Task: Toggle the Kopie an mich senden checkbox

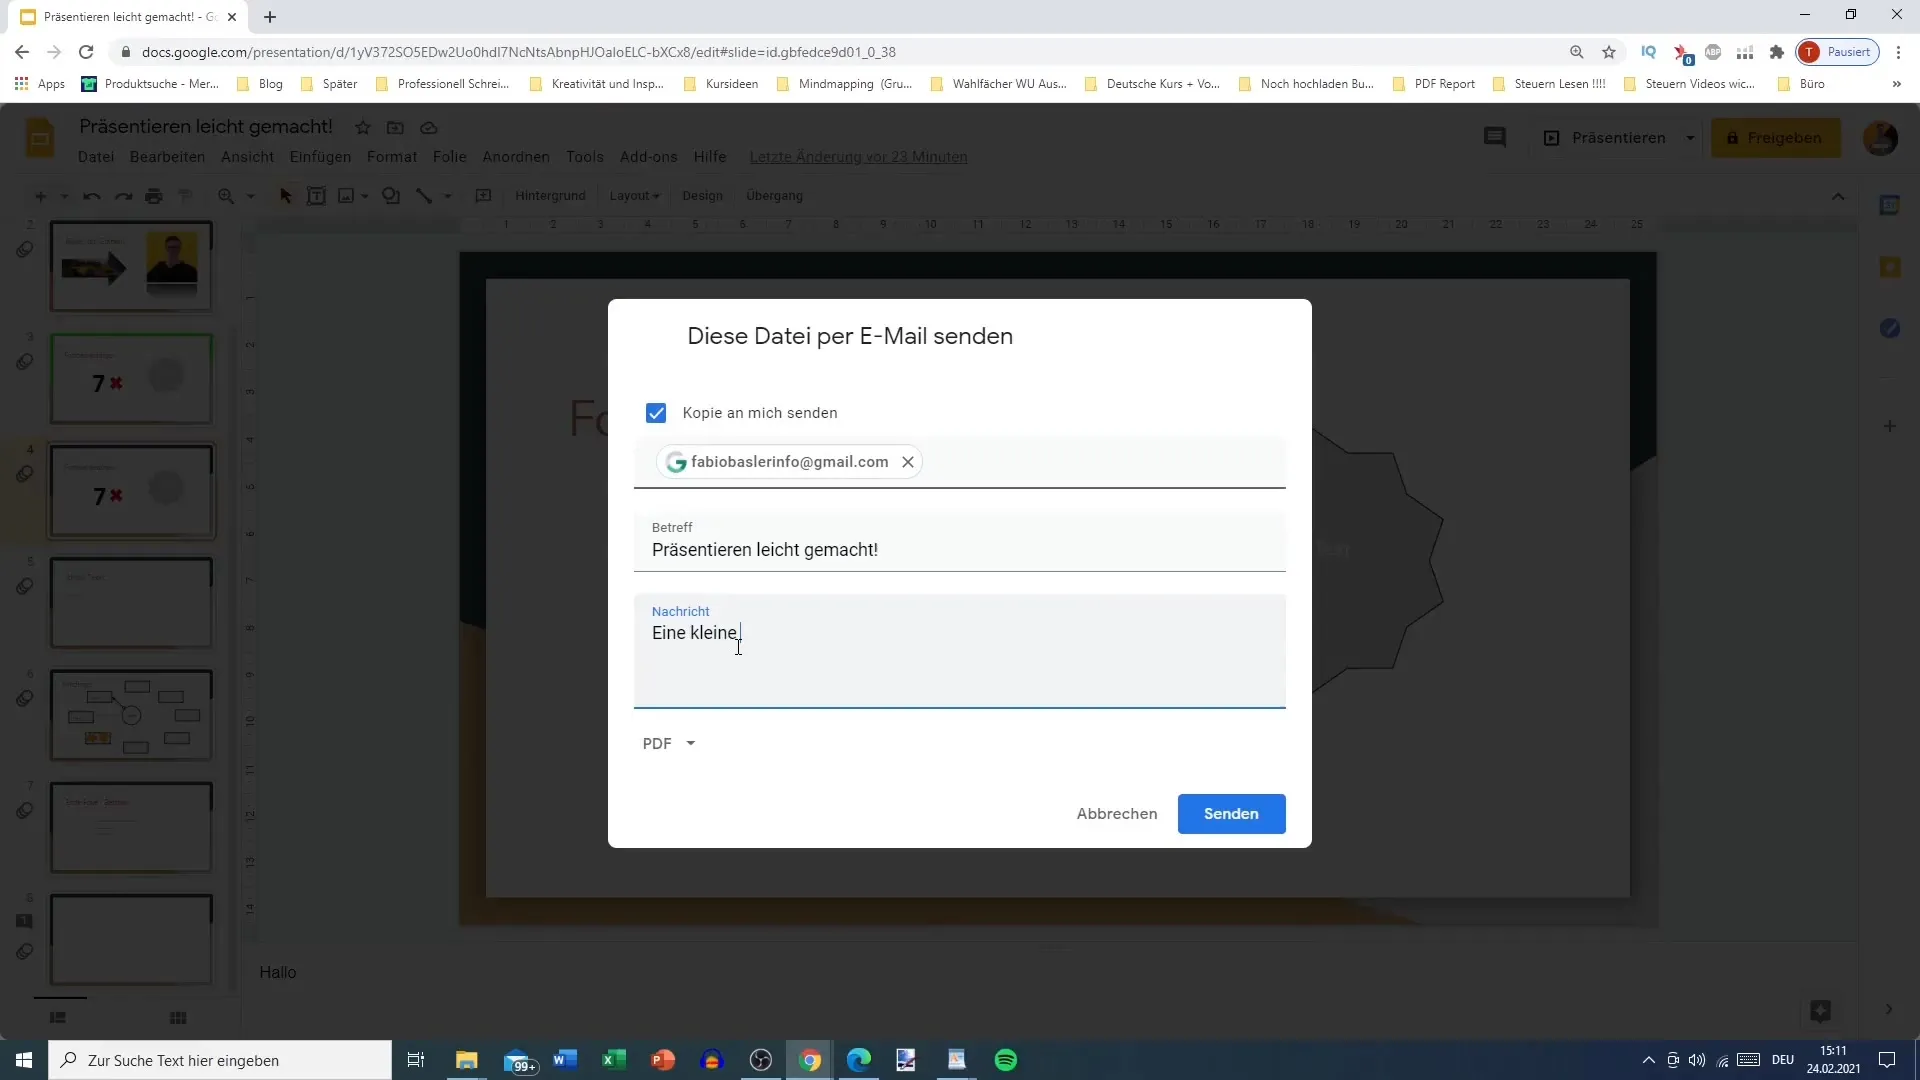Action: click(x=656, y=413)
